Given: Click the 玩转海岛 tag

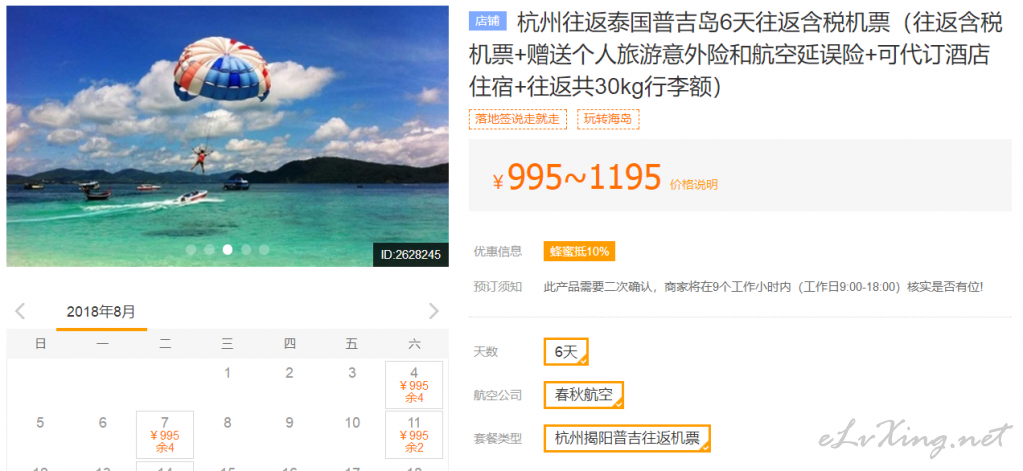Looking at the screenshot, I should [x=608, y=119].
